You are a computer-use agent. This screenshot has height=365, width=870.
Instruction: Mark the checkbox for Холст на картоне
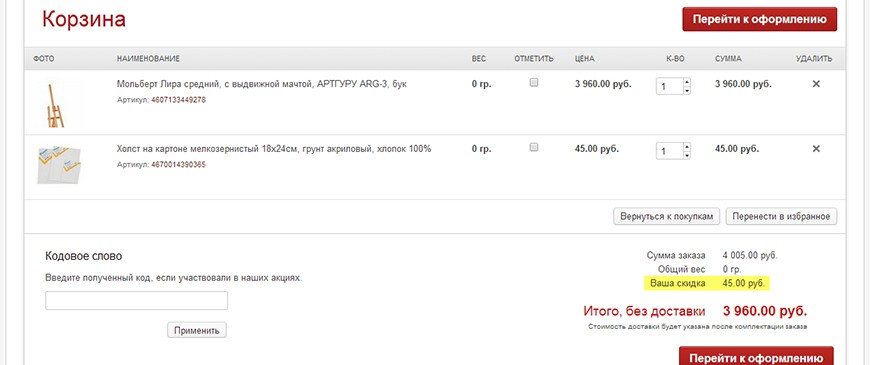[534, 148]
